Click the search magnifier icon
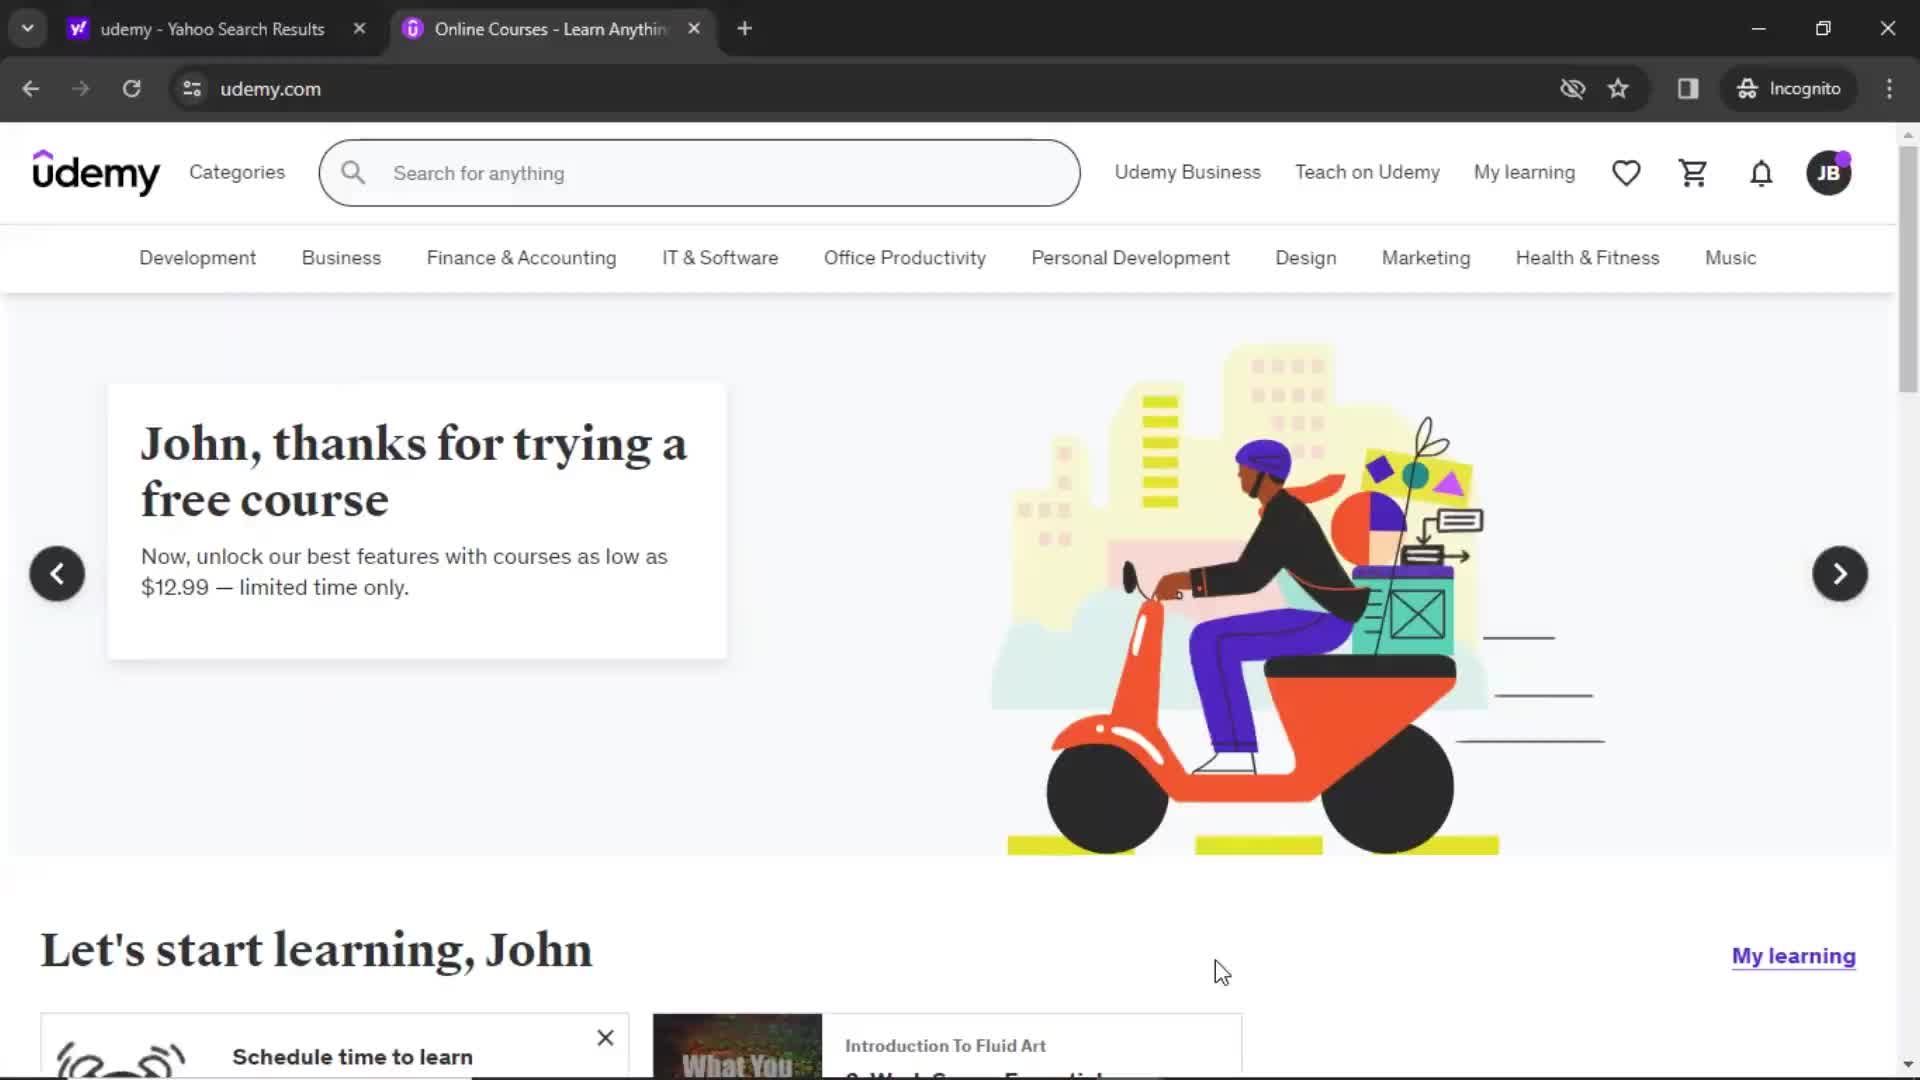The width and height of the screenshot is (1920, 1080). 352,173
